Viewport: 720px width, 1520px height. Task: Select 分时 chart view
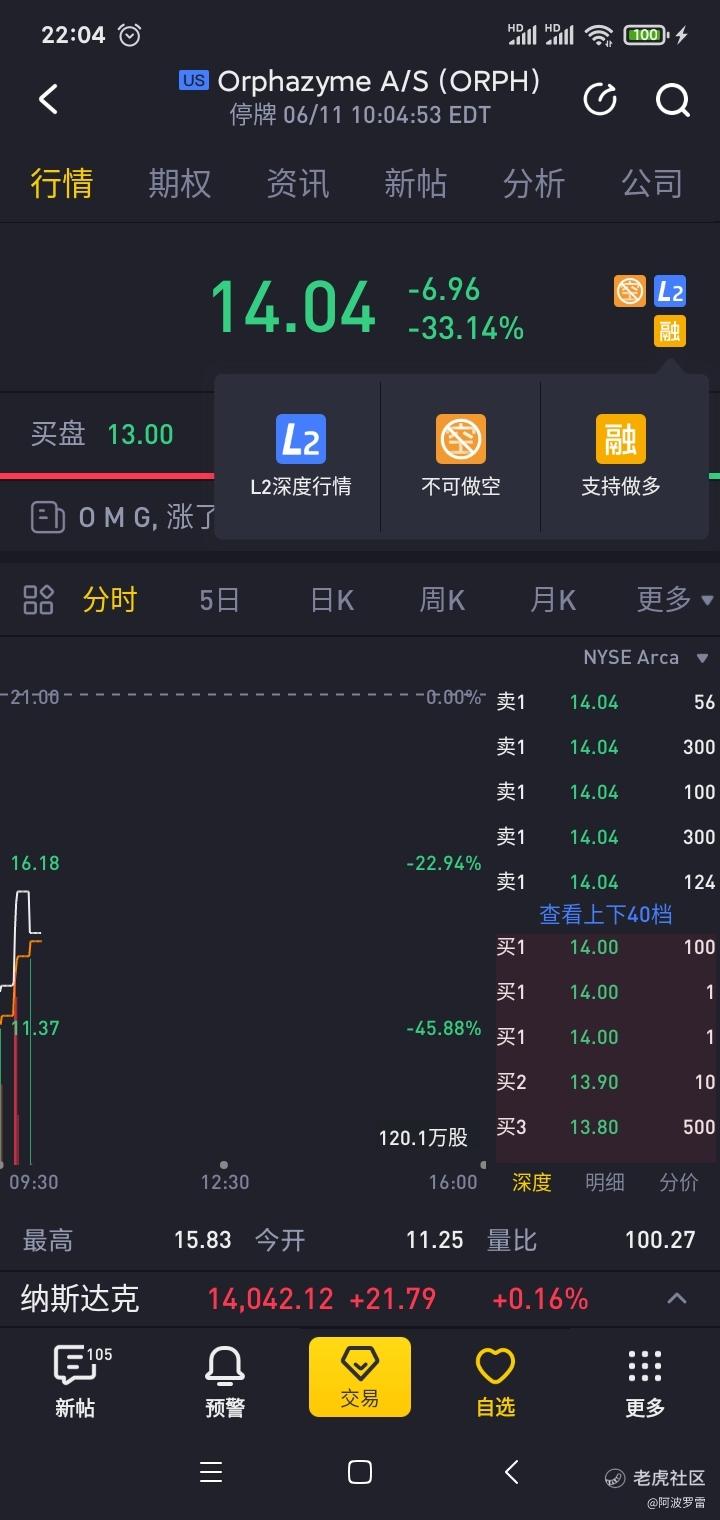point(110,600)
